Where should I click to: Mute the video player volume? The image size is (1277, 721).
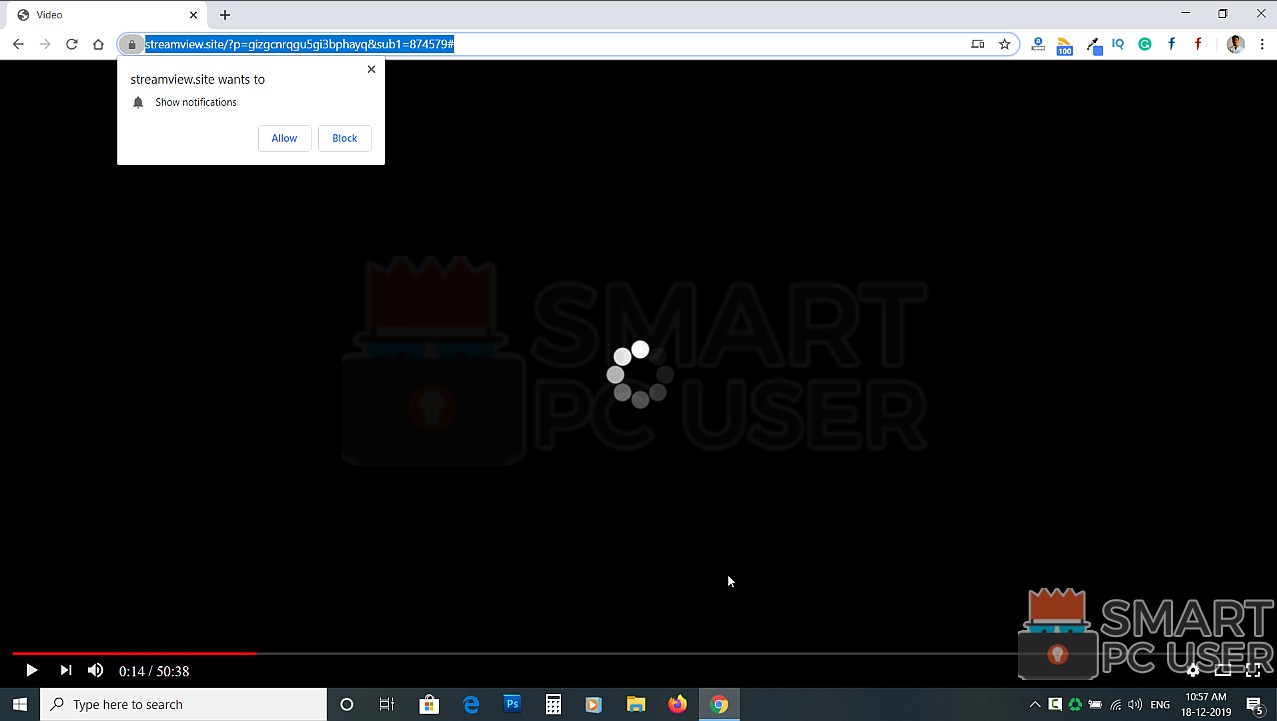click(x=95, y=670)
